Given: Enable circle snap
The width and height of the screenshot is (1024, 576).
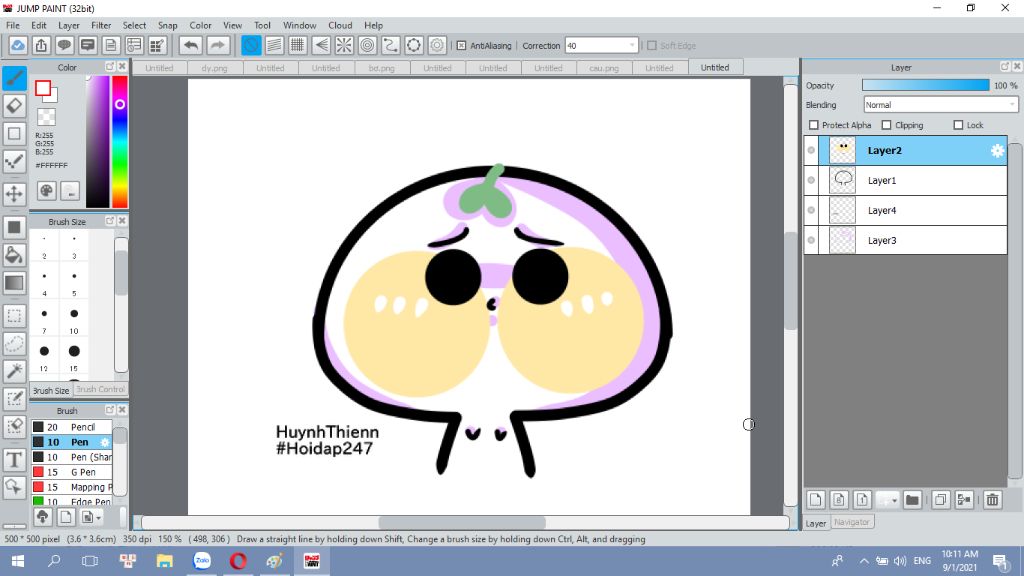Looking at the screenshot, I should pos(368,45).
